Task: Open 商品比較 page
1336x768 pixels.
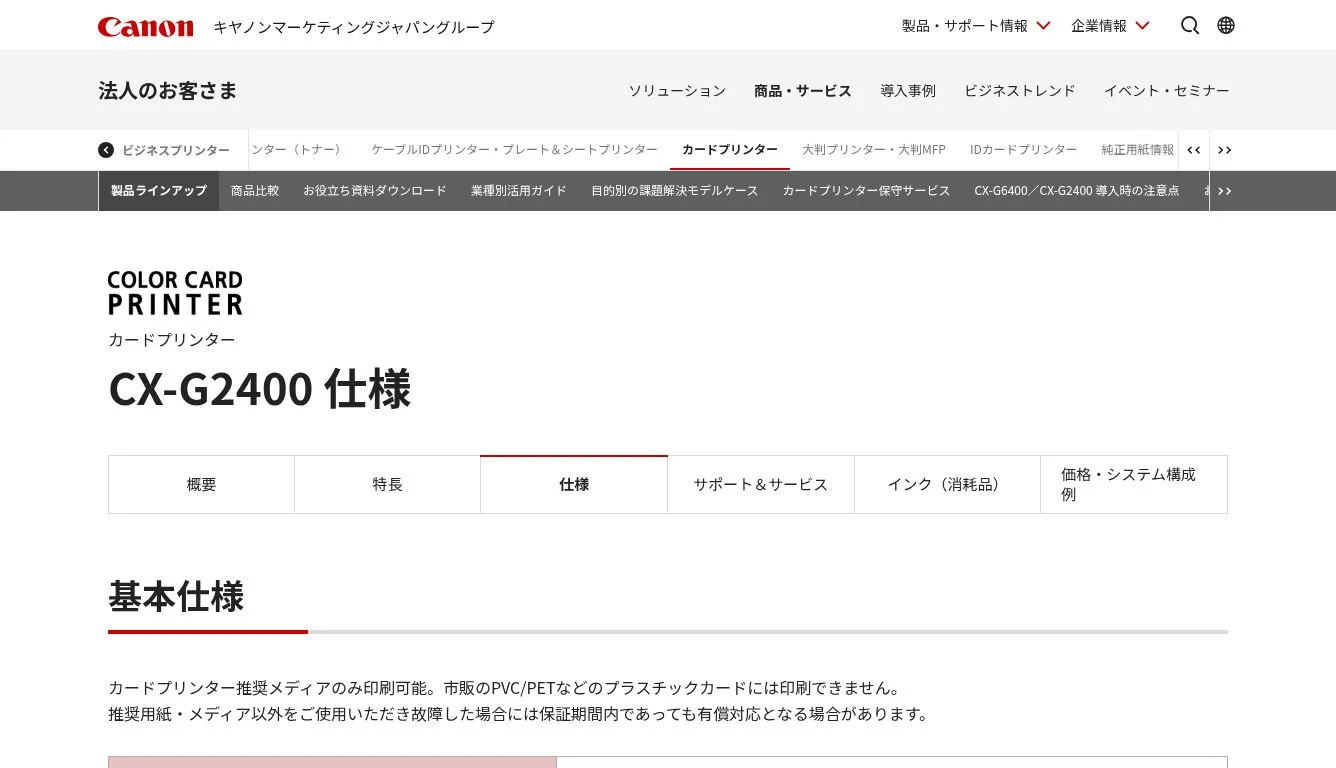Action: (255, 191)
